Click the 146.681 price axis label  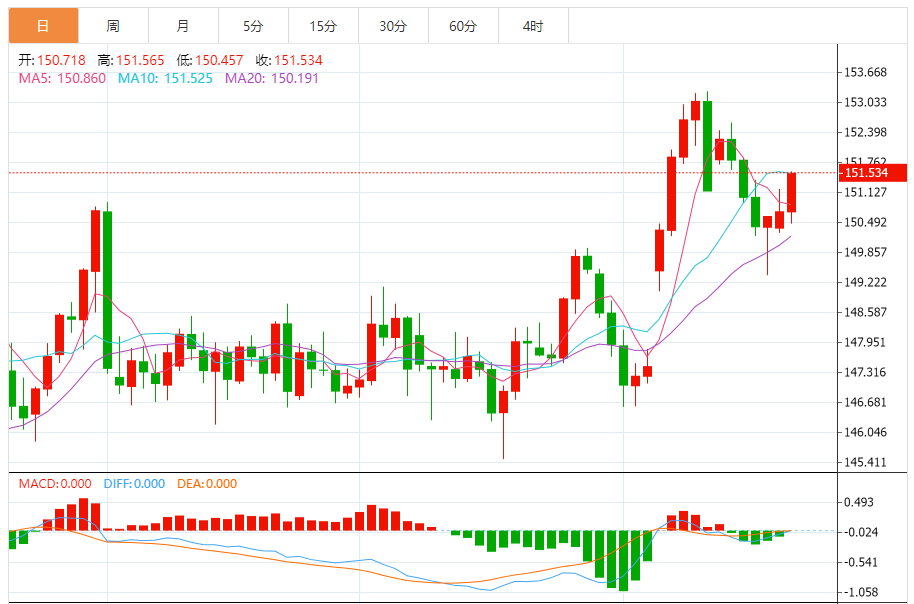(x=866, y=402)
